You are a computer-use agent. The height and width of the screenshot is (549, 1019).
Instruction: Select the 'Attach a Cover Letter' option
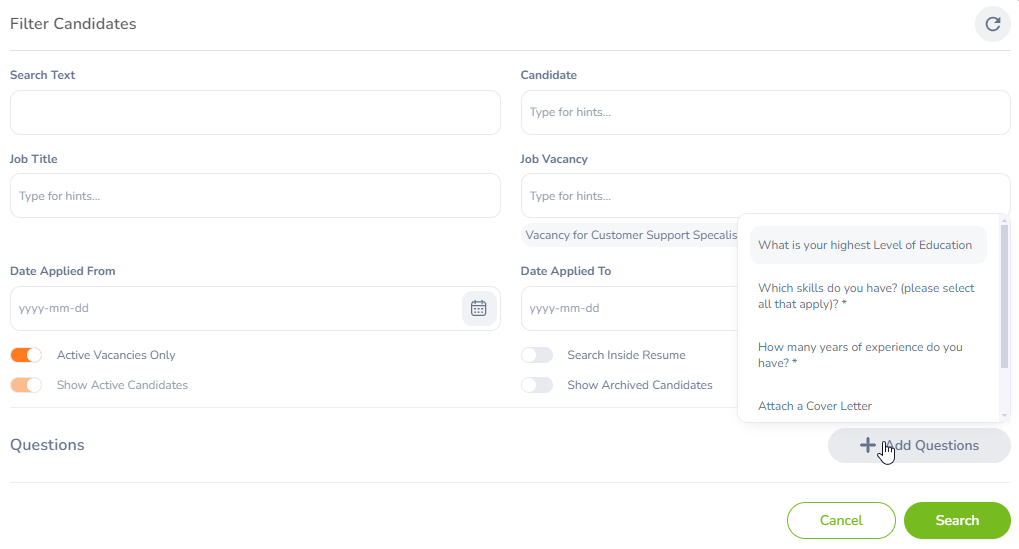click(815, 406)
